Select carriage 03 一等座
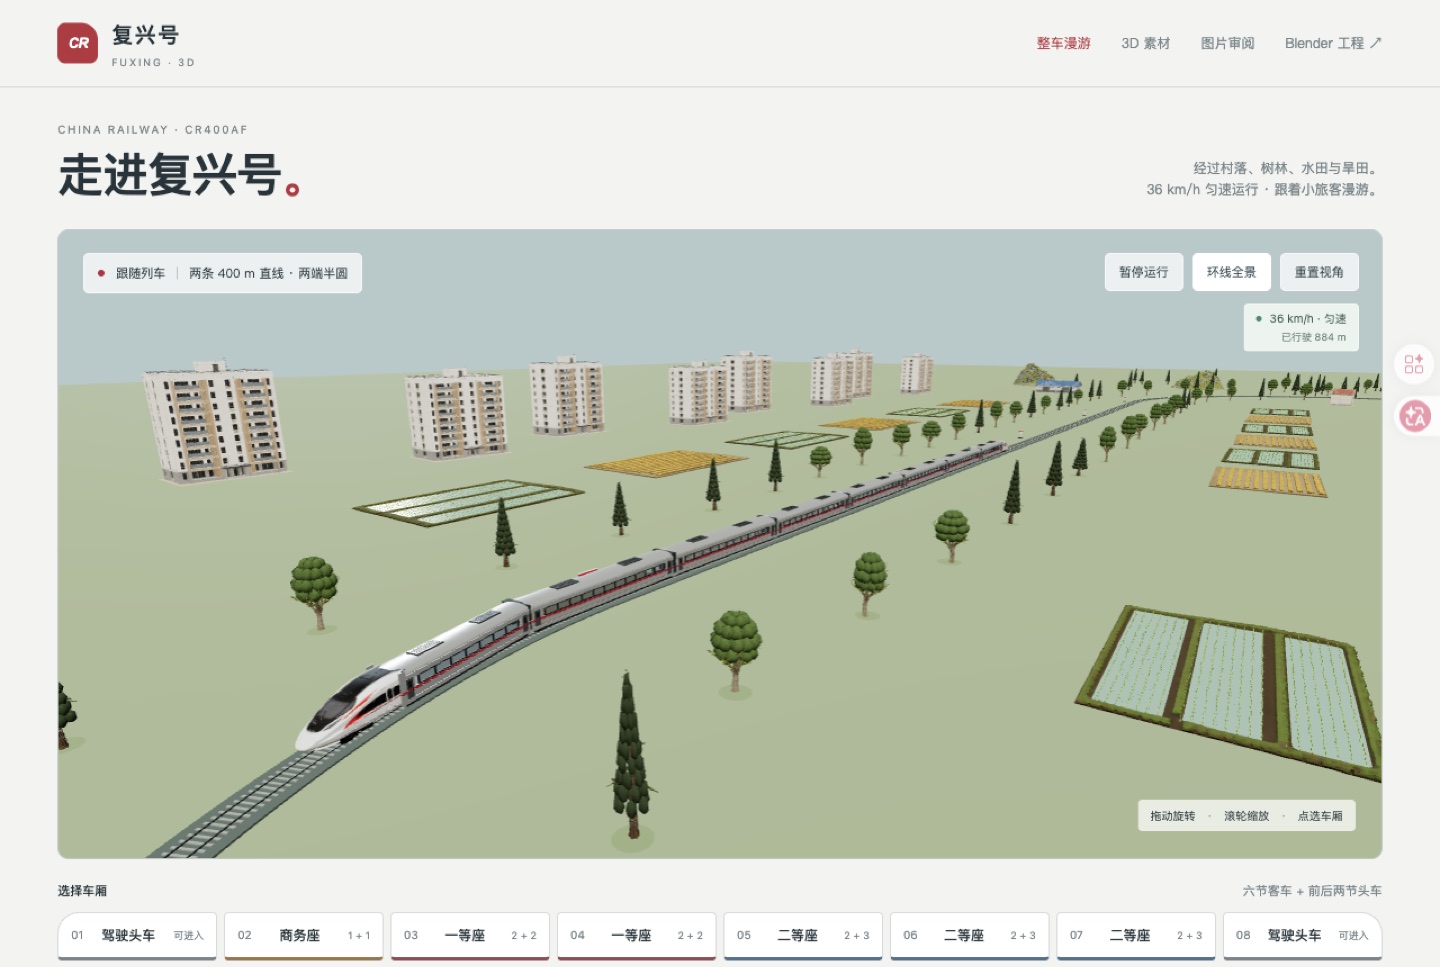1440x967 pixels. [470, 936]
